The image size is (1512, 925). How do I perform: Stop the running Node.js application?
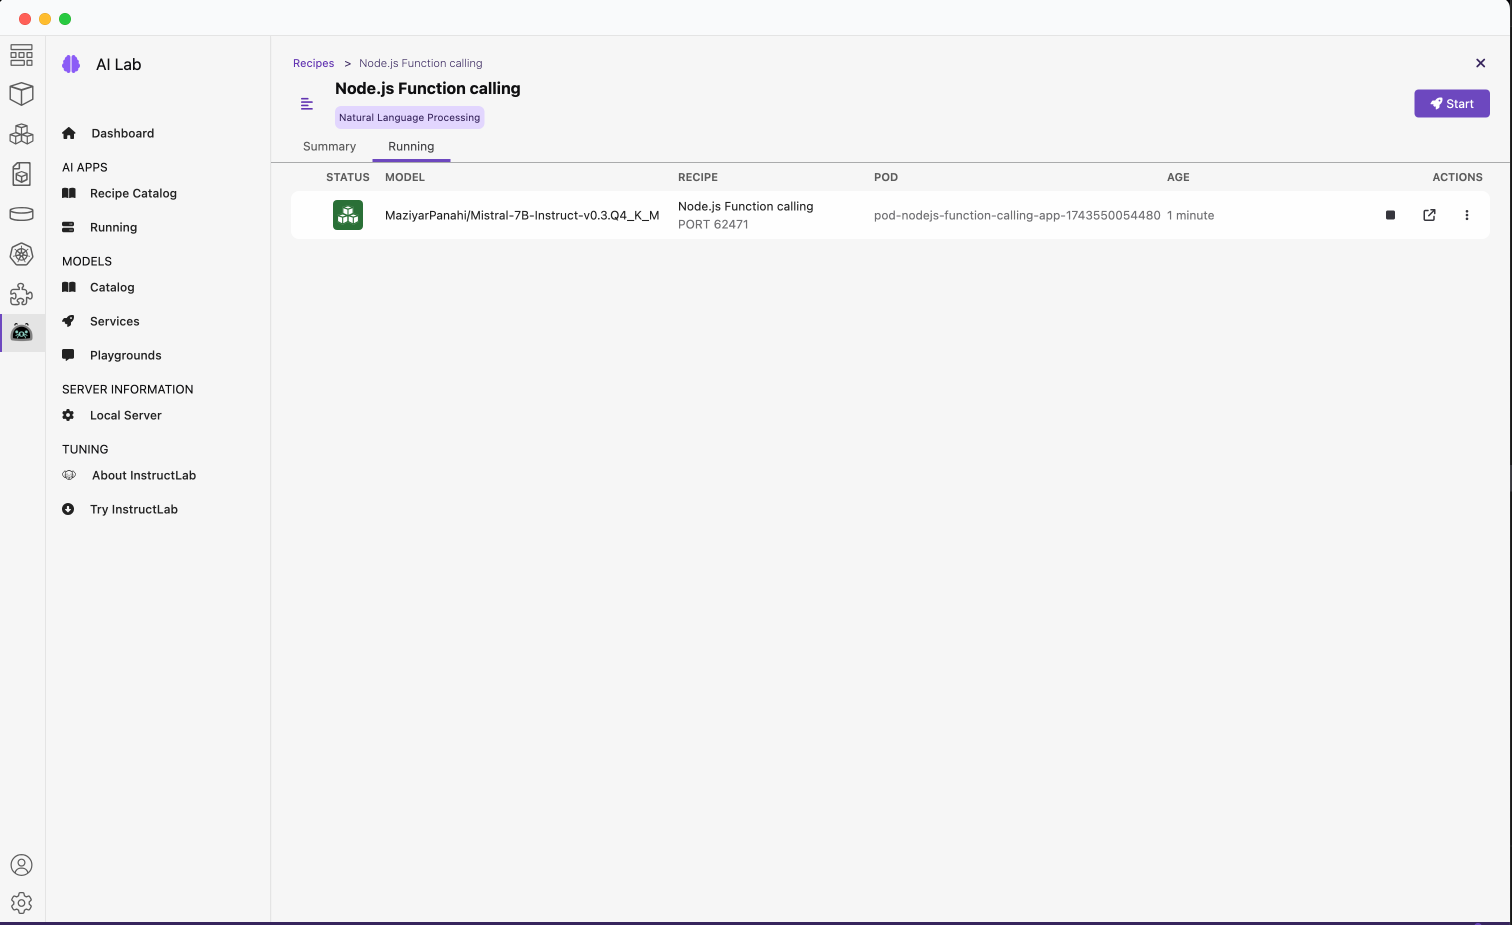pos(1390,215)
